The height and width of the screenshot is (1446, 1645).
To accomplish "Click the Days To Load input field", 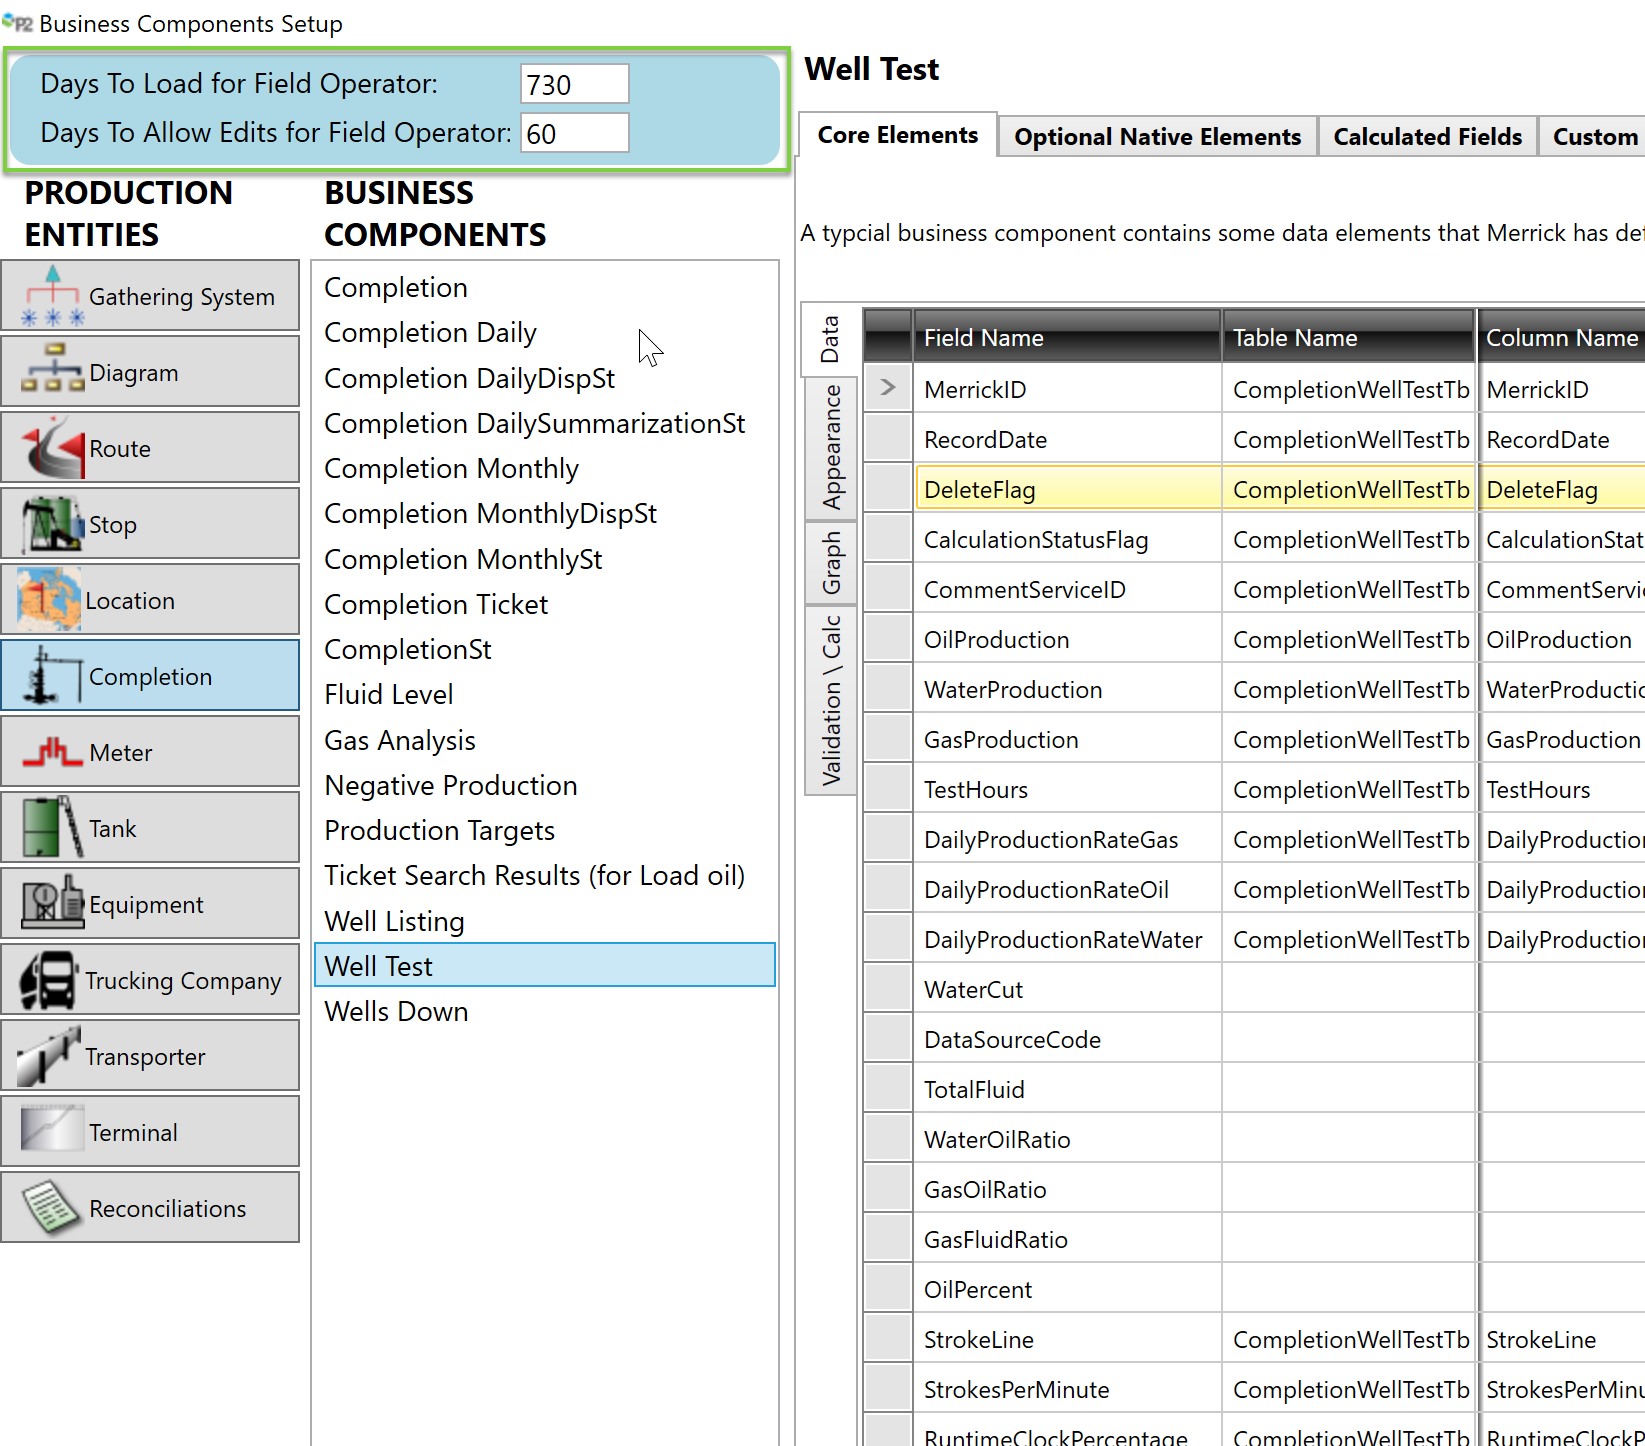I will click(x=574, y=85).
